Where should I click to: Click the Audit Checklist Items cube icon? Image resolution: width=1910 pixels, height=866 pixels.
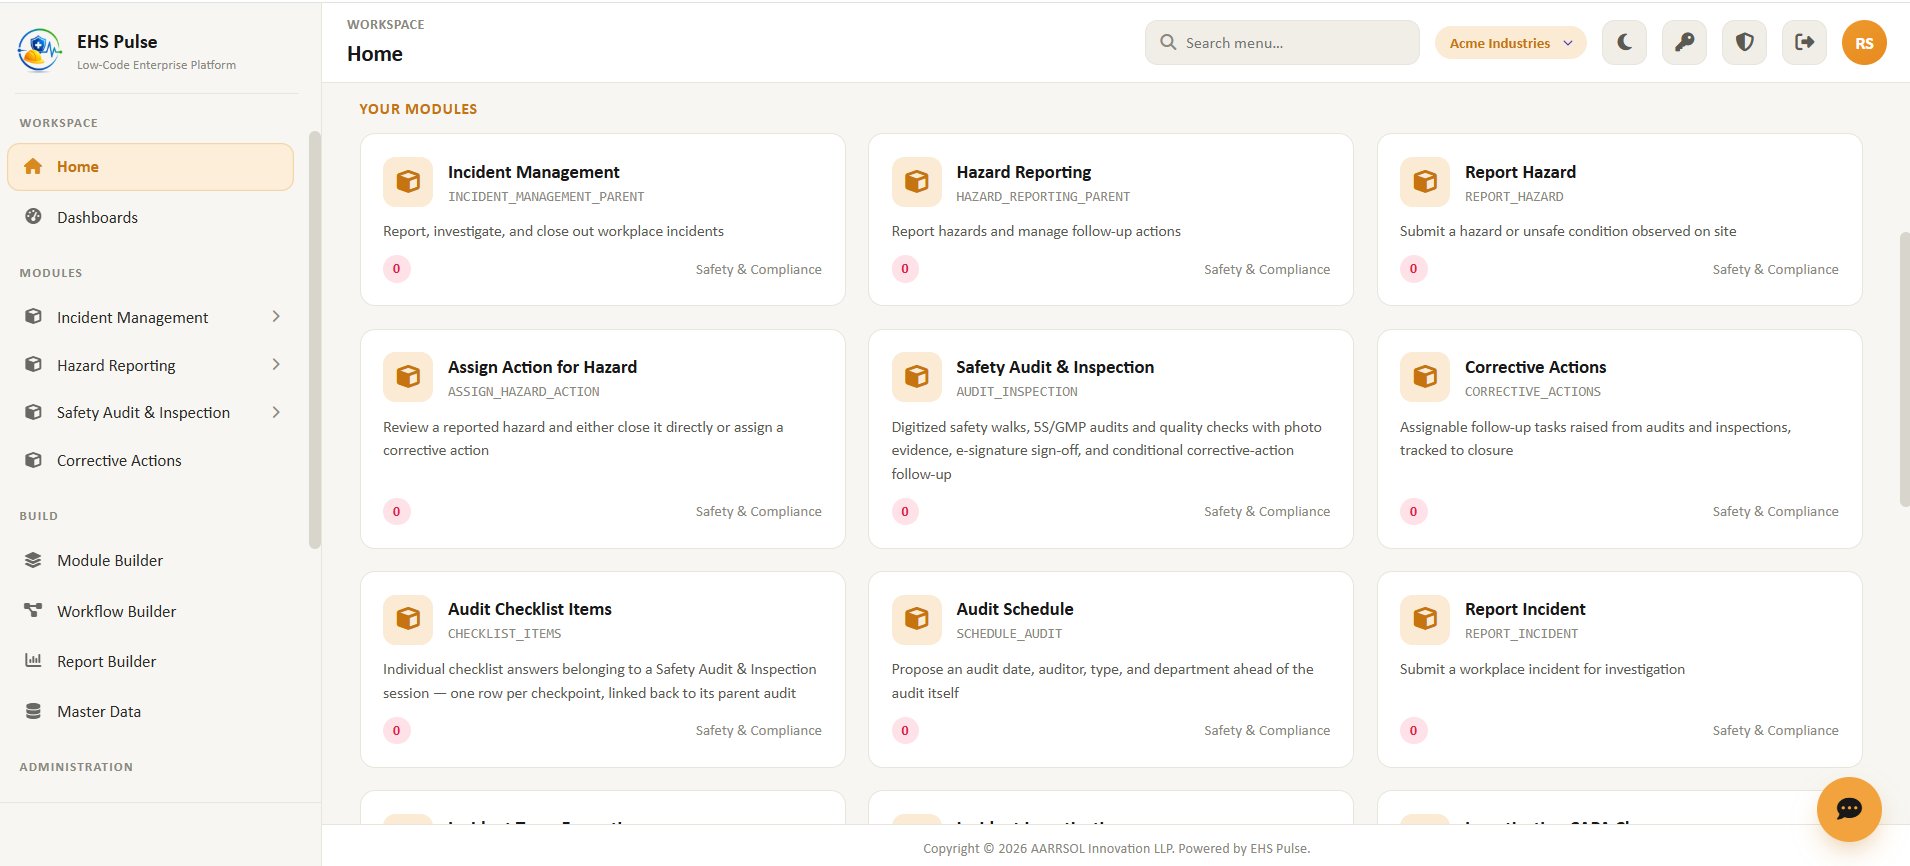coord(408,619)
